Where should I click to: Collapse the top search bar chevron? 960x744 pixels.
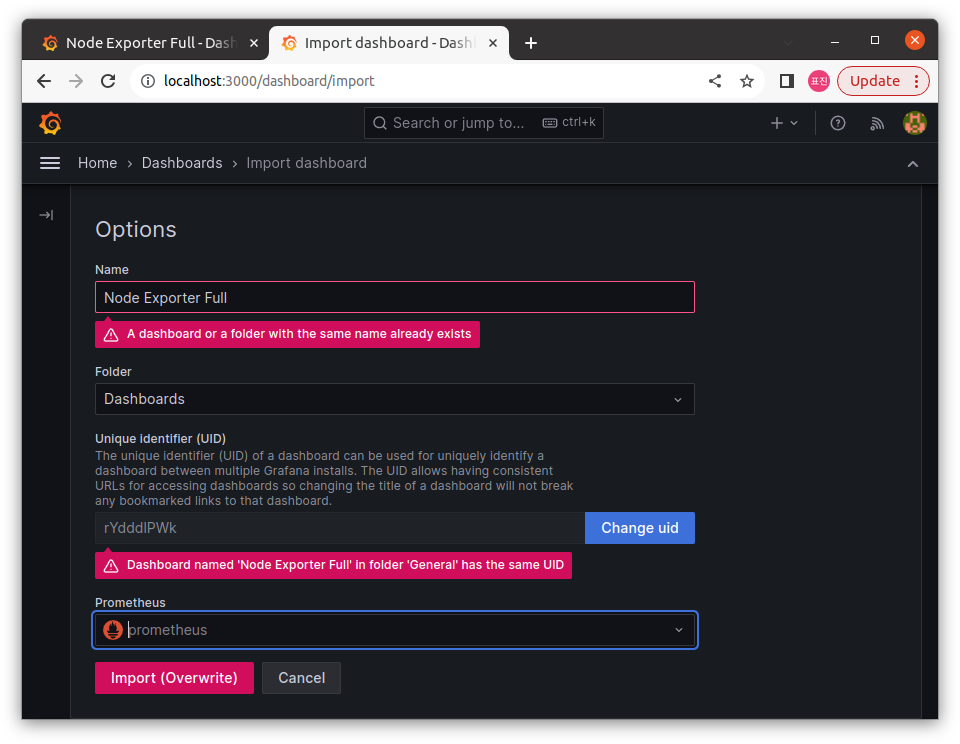[912, 163]
